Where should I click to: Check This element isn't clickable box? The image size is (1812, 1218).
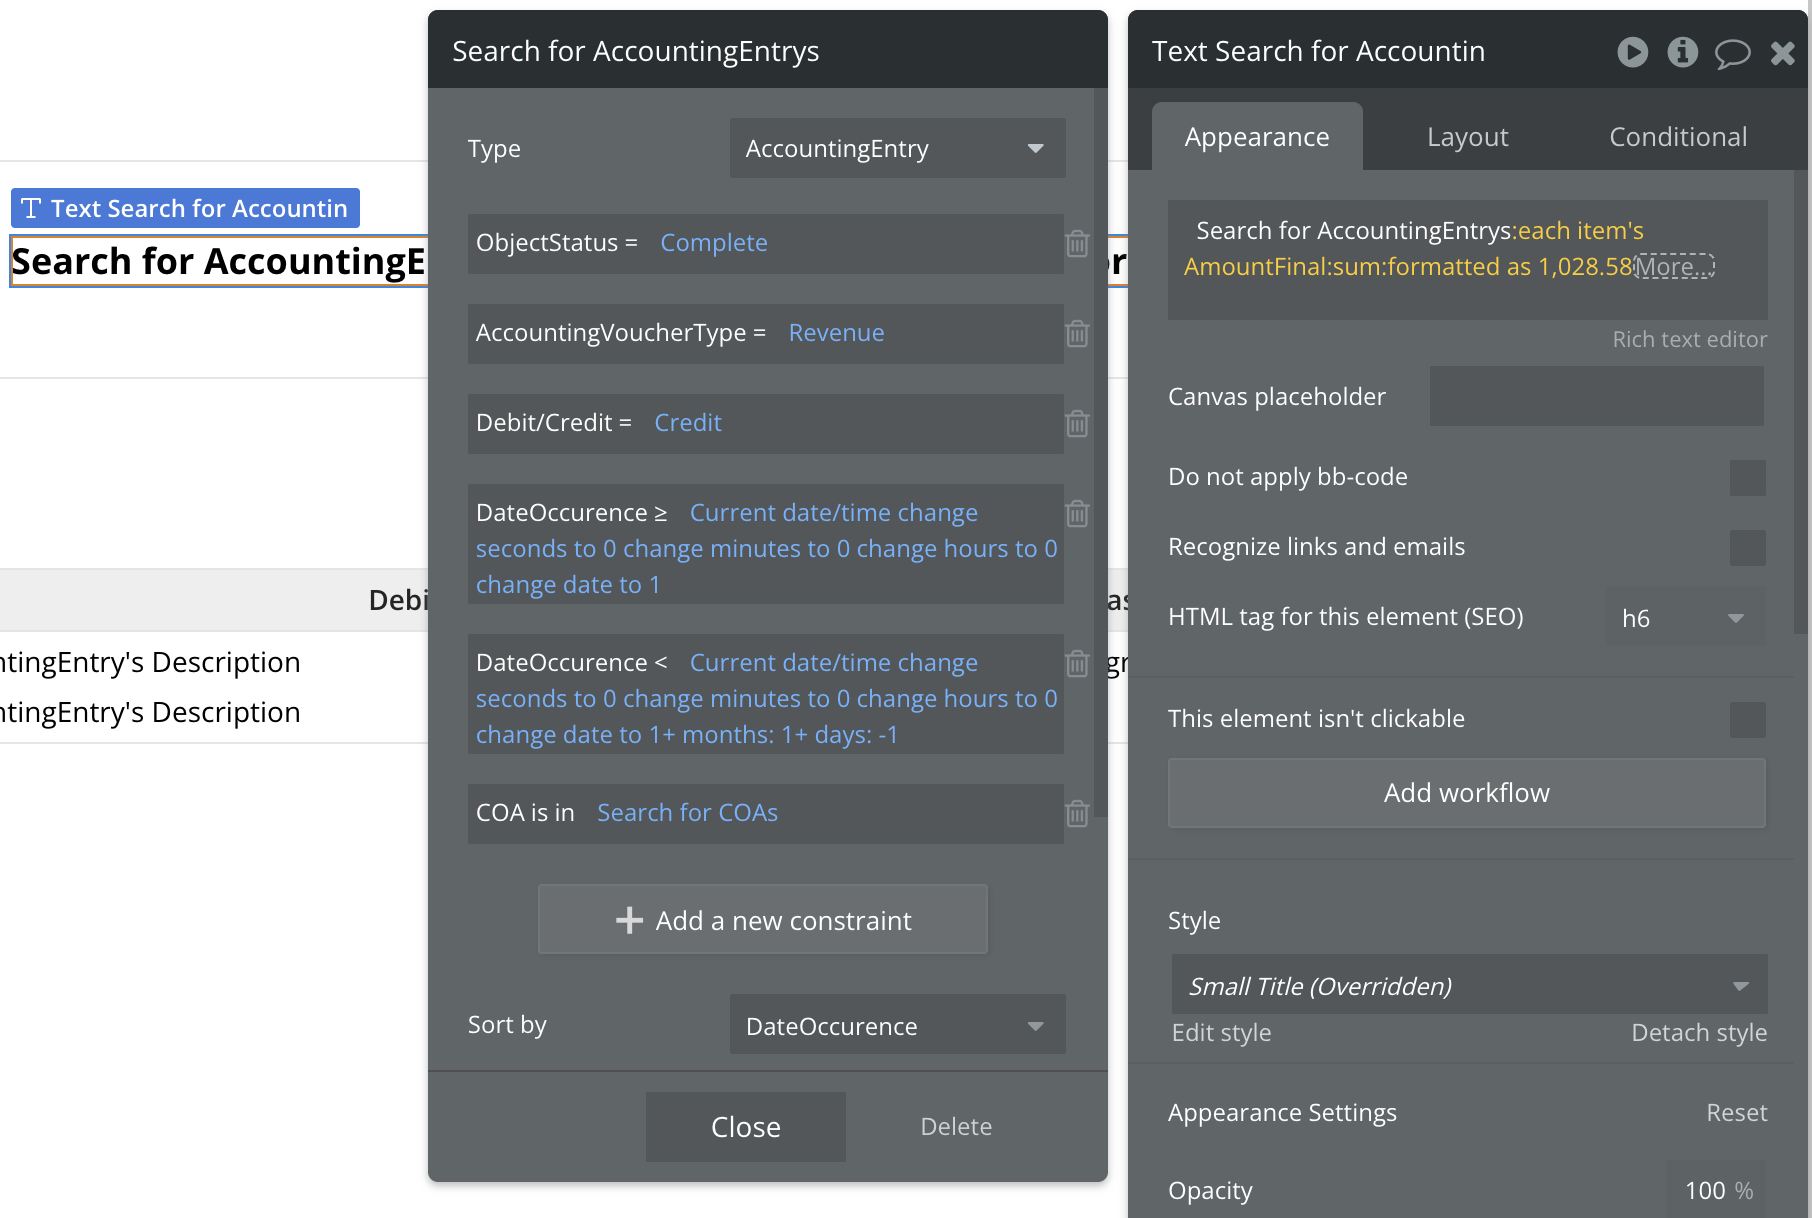click(x=1747, y=720)
